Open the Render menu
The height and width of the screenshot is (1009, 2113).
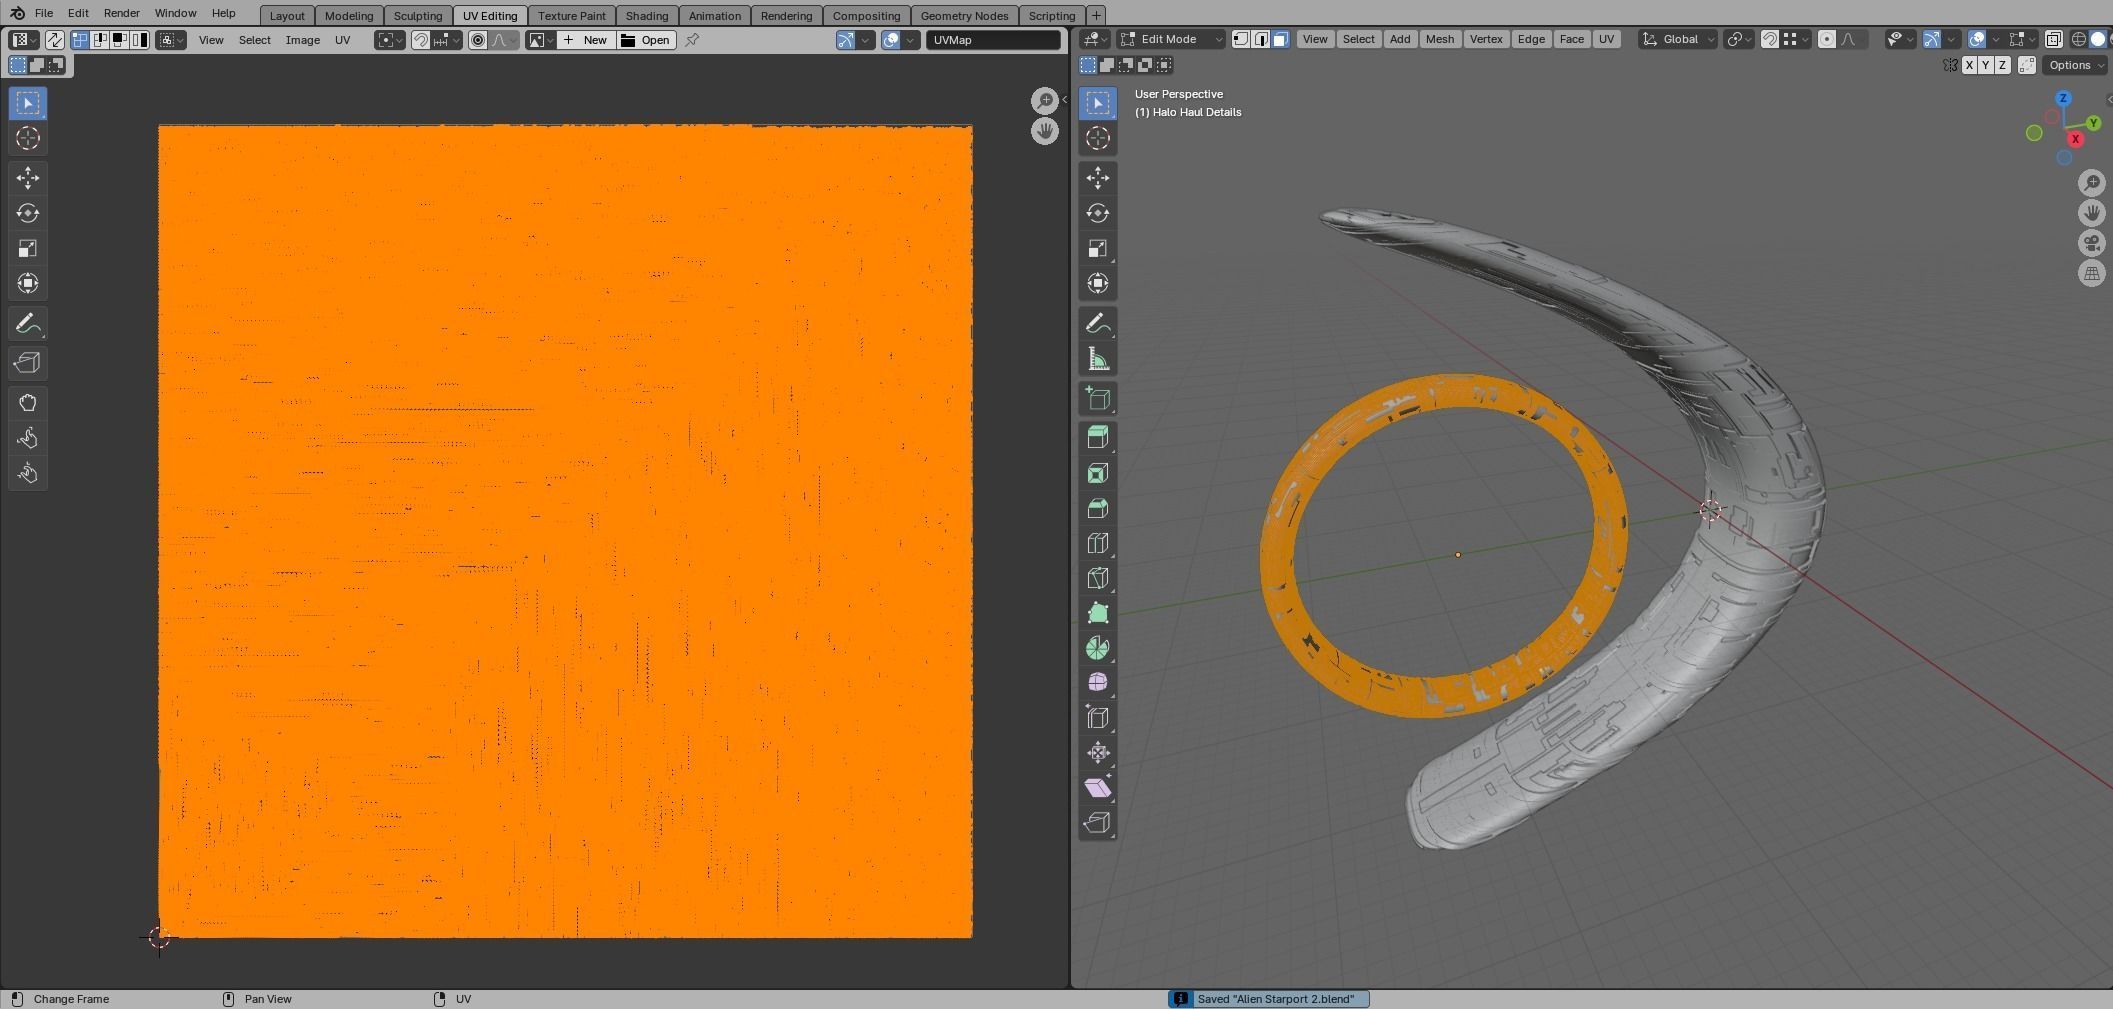coord(121,13)
